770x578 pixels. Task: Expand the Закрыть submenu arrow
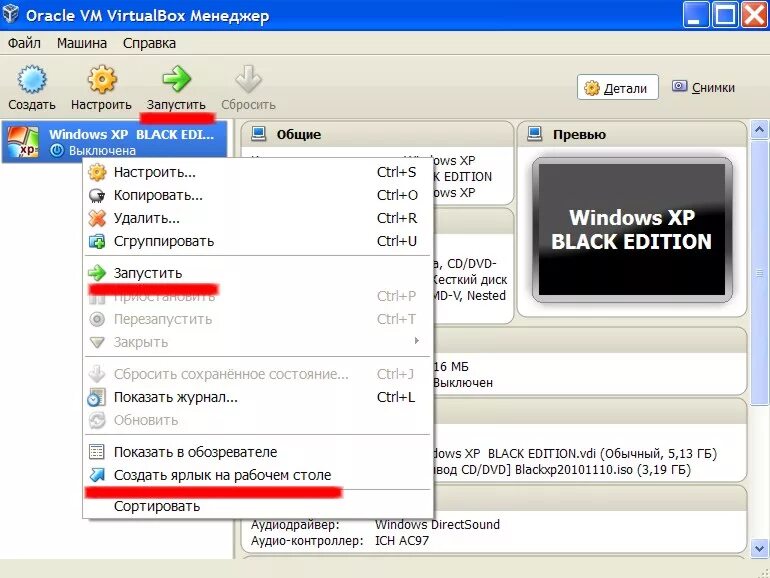(x=416, y=341)
